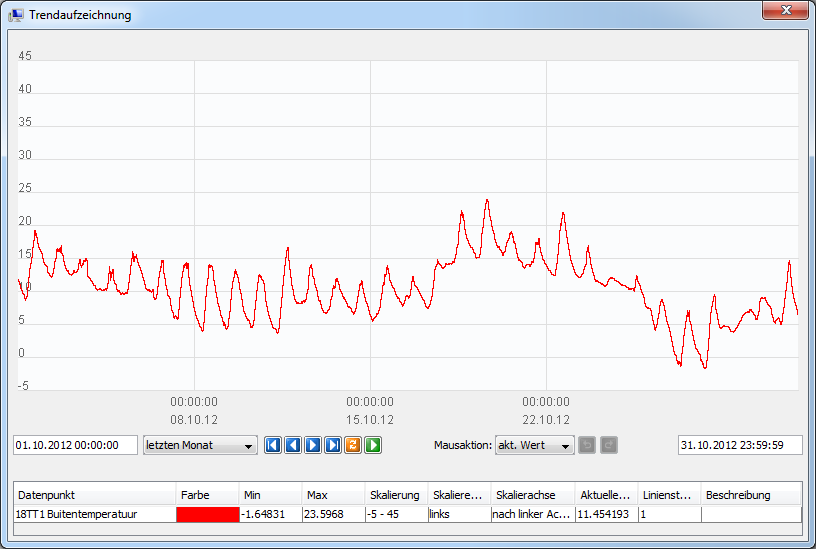Click the 15.10.12 time axis label
Viewport: 816px width, 549px height.
(x=370, y=419)
